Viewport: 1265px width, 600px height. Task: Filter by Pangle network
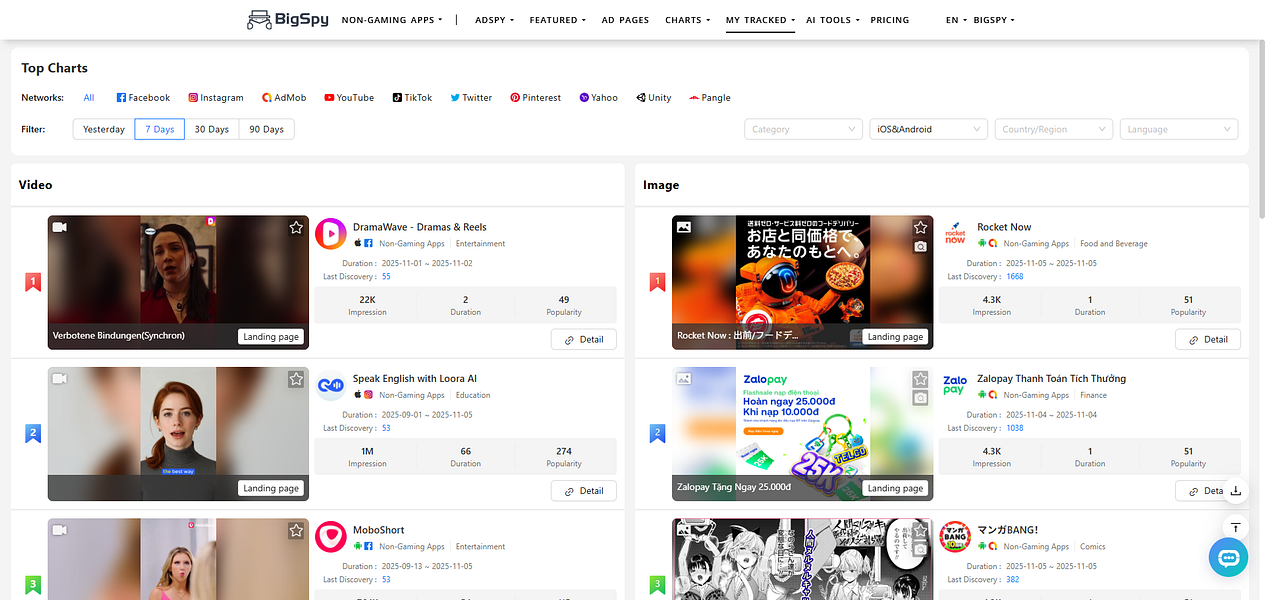point(710,98)
